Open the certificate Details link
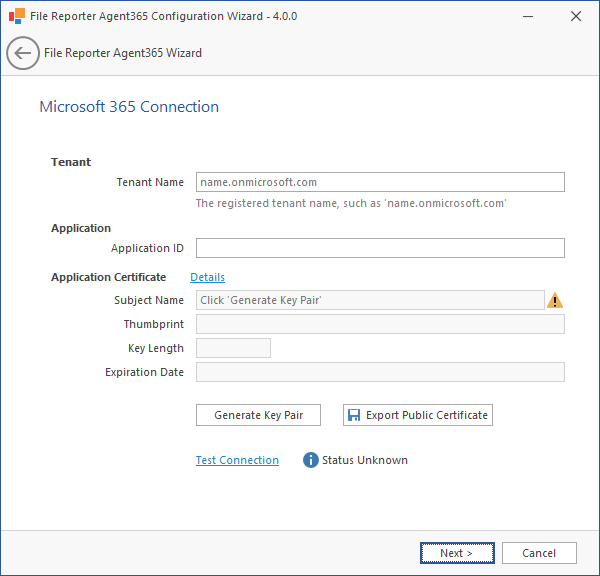This screenshot has height=576, width=600. pyautogui.click(x=207, y=277)
